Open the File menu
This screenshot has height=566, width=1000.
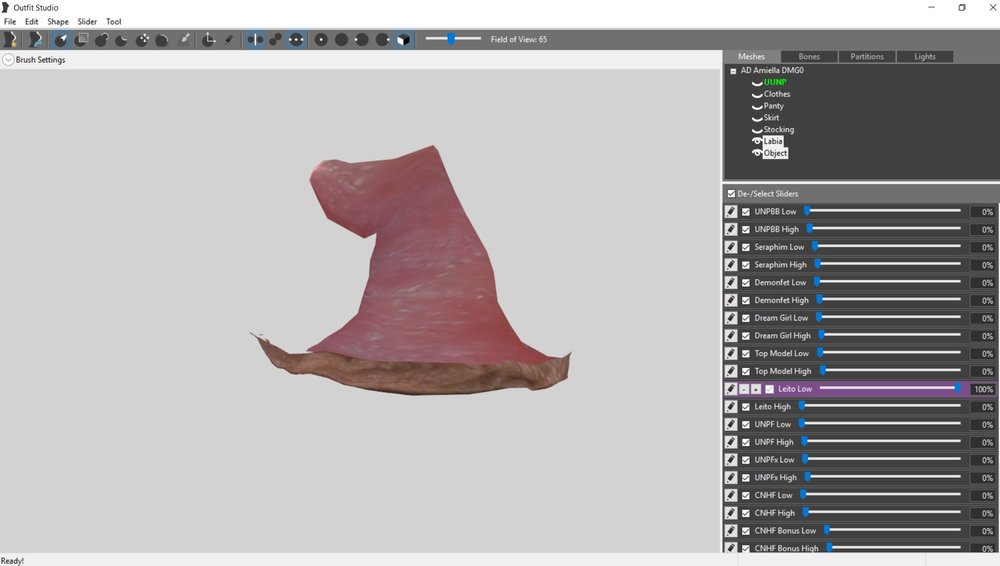[x=10, y=22]
